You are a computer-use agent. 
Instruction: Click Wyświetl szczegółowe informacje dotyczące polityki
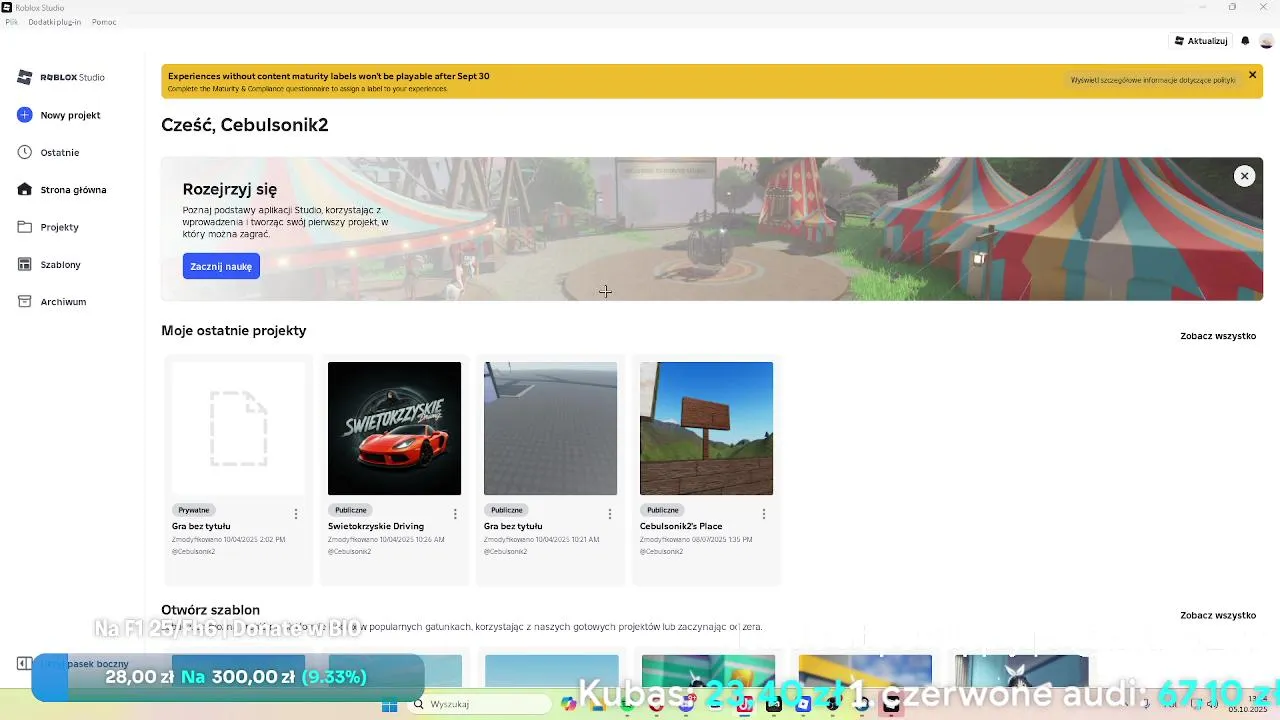point(1153,80)
